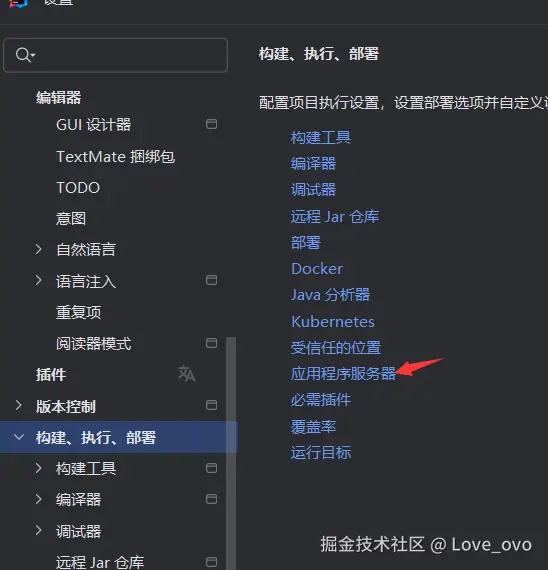Click the translation icon next to 插件

[187, 374]
